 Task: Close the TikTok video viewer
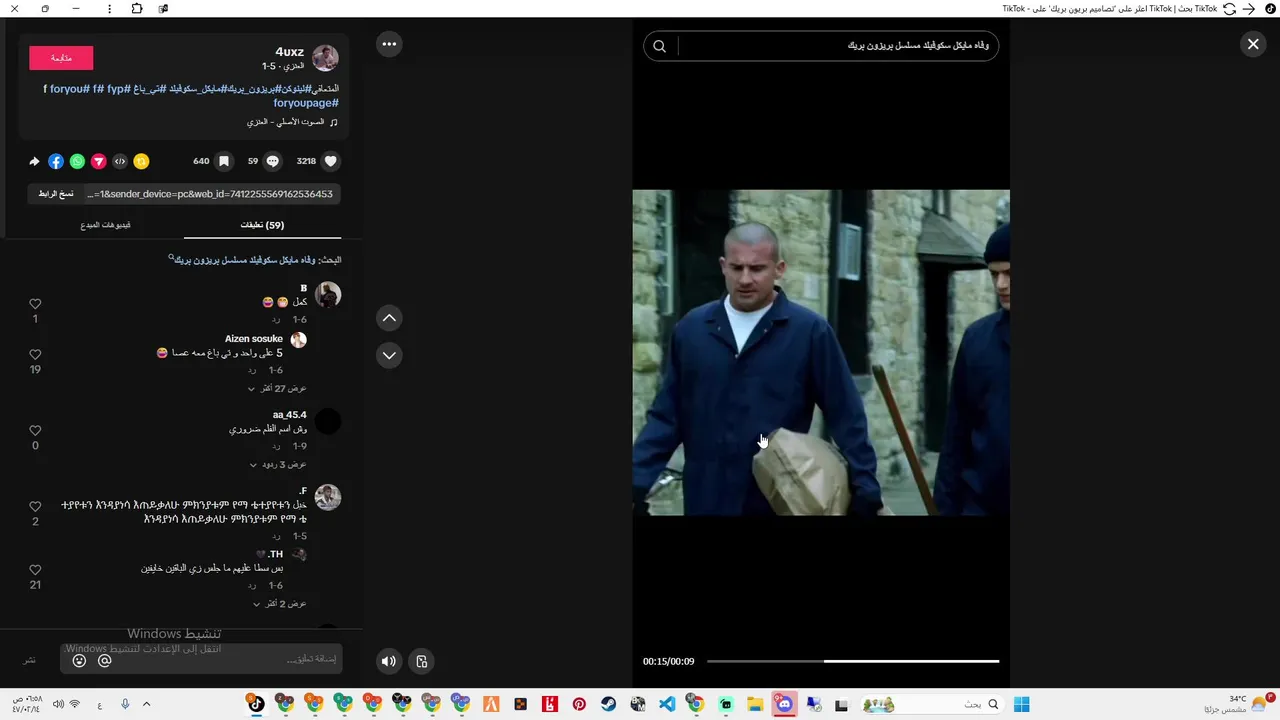click(x=1253, y=44)
